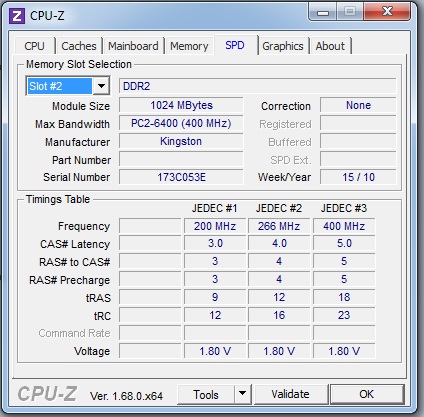Click the empty Part Number field

coord(181,159)
